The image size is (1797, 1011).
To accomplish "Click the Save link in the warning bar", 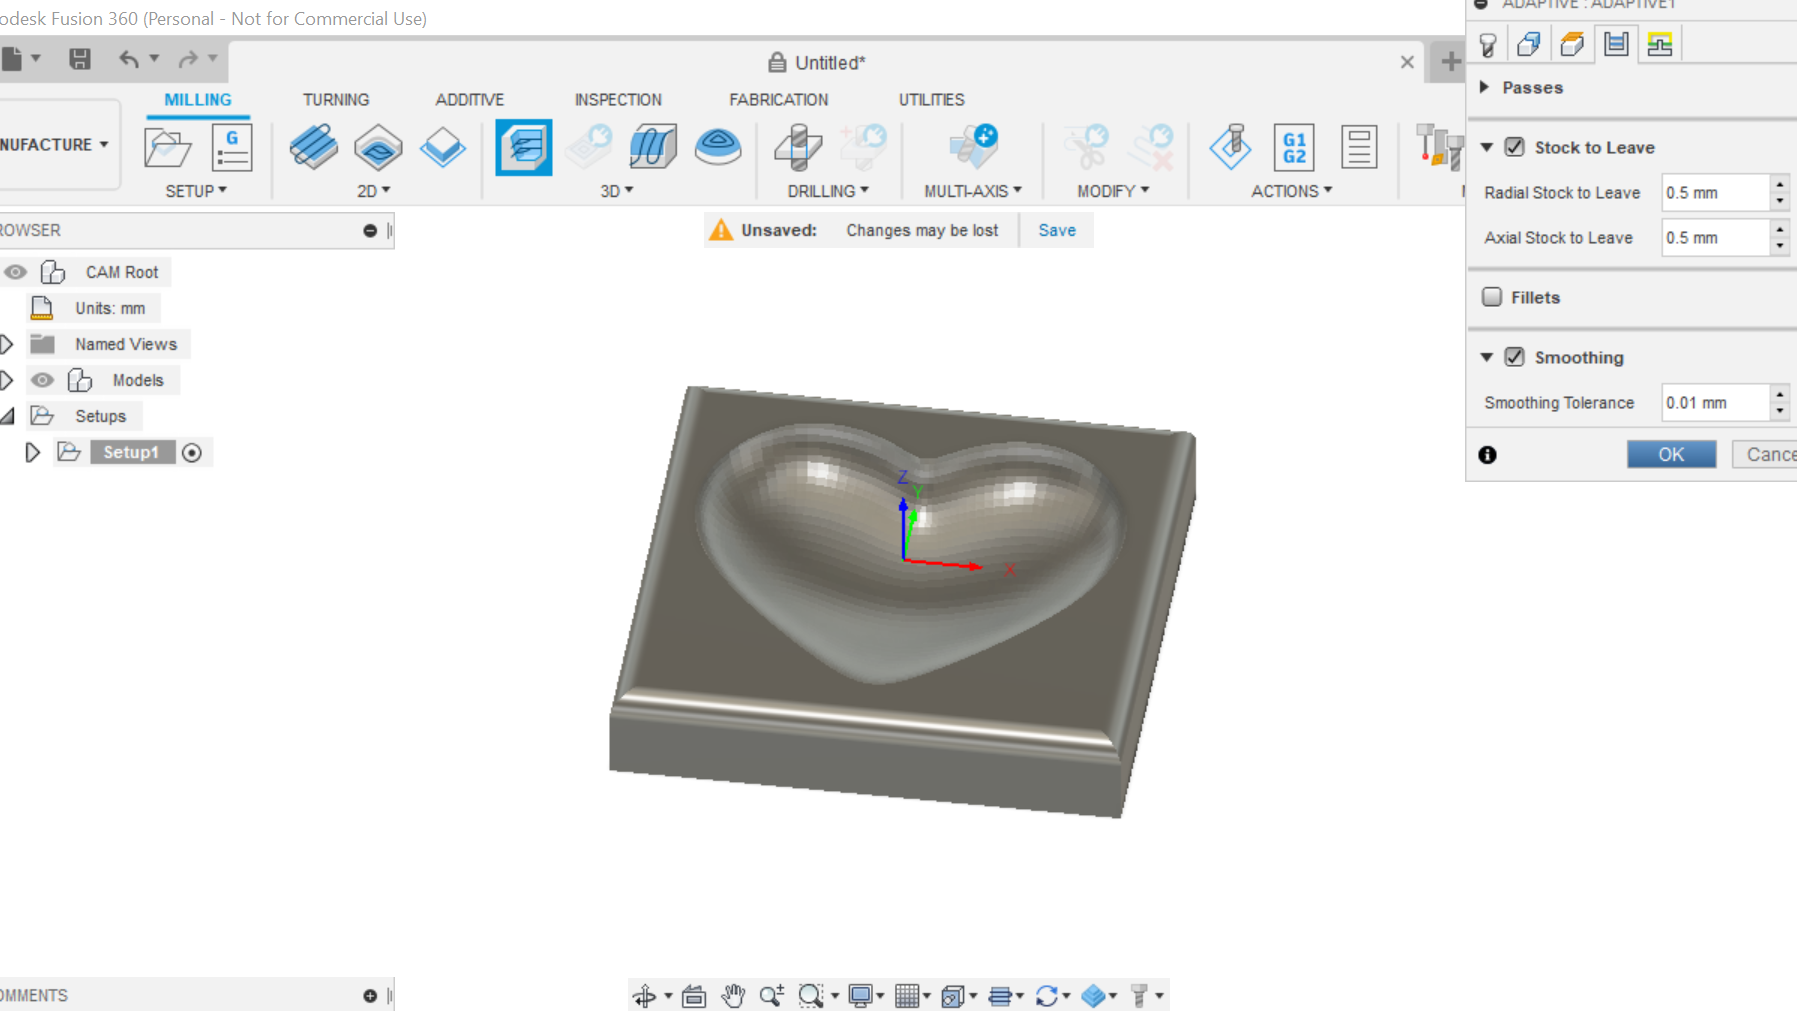I will pyautogui.click(x=1057, y=230).
